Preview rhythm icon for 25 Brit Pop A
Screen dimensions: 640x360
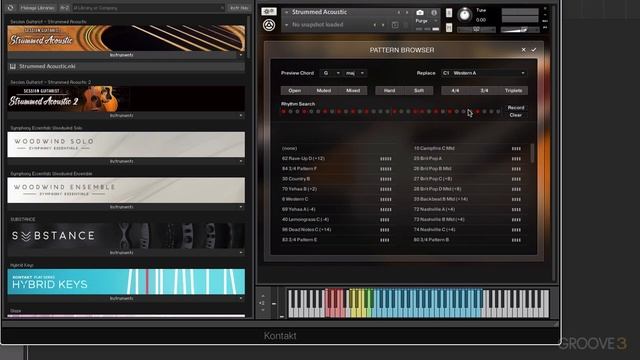[516, 159]
